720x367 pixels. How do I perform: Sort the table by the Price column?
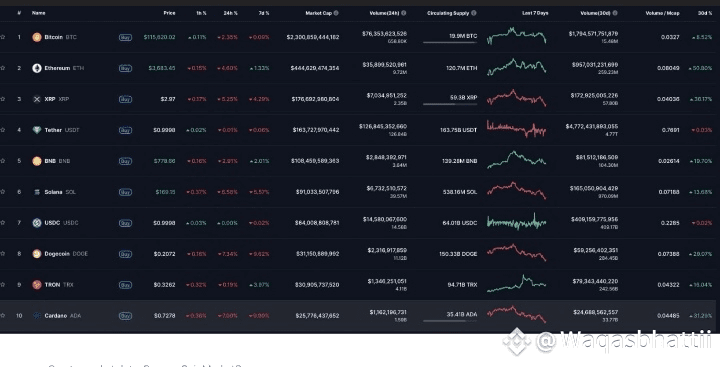pos(169,13)
